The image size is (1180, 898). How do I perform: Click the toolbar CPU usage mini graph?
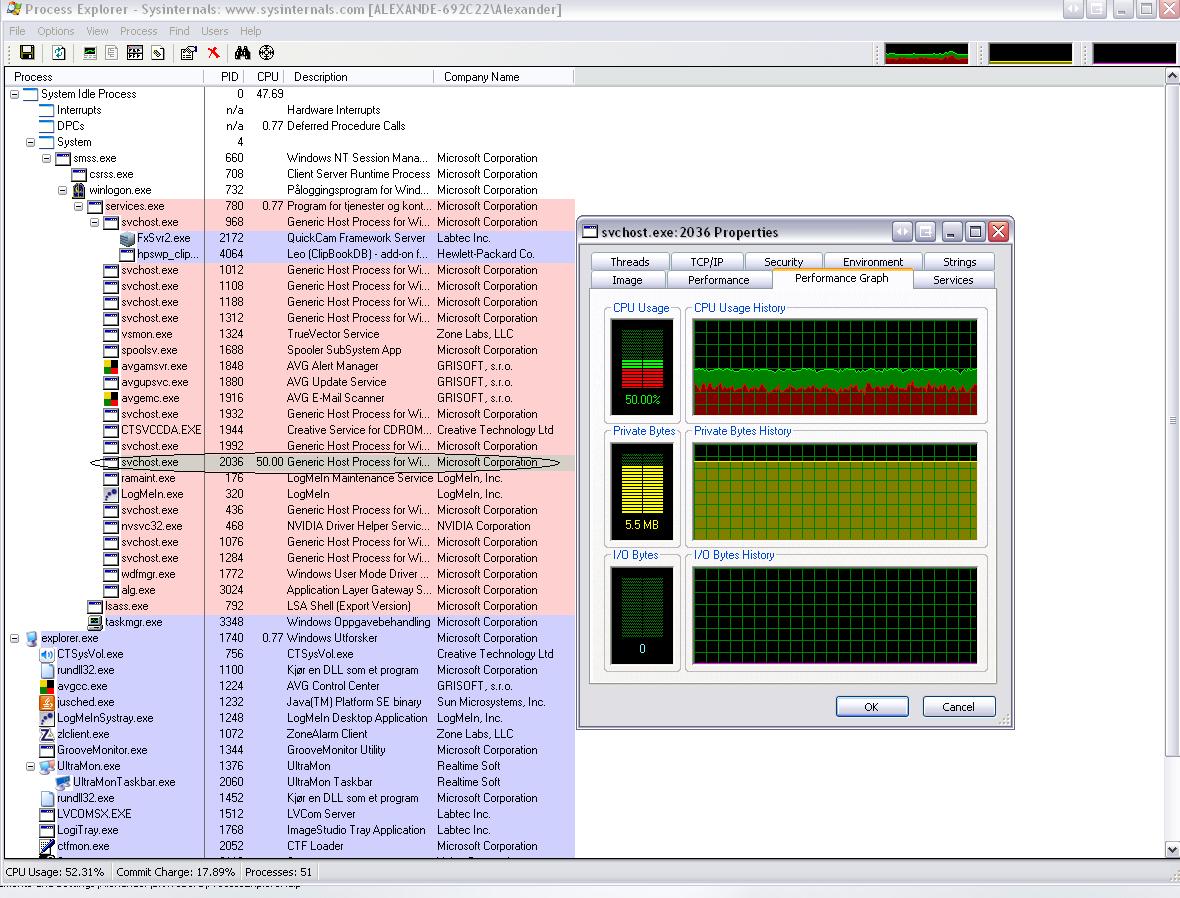[x=926, y=53]
